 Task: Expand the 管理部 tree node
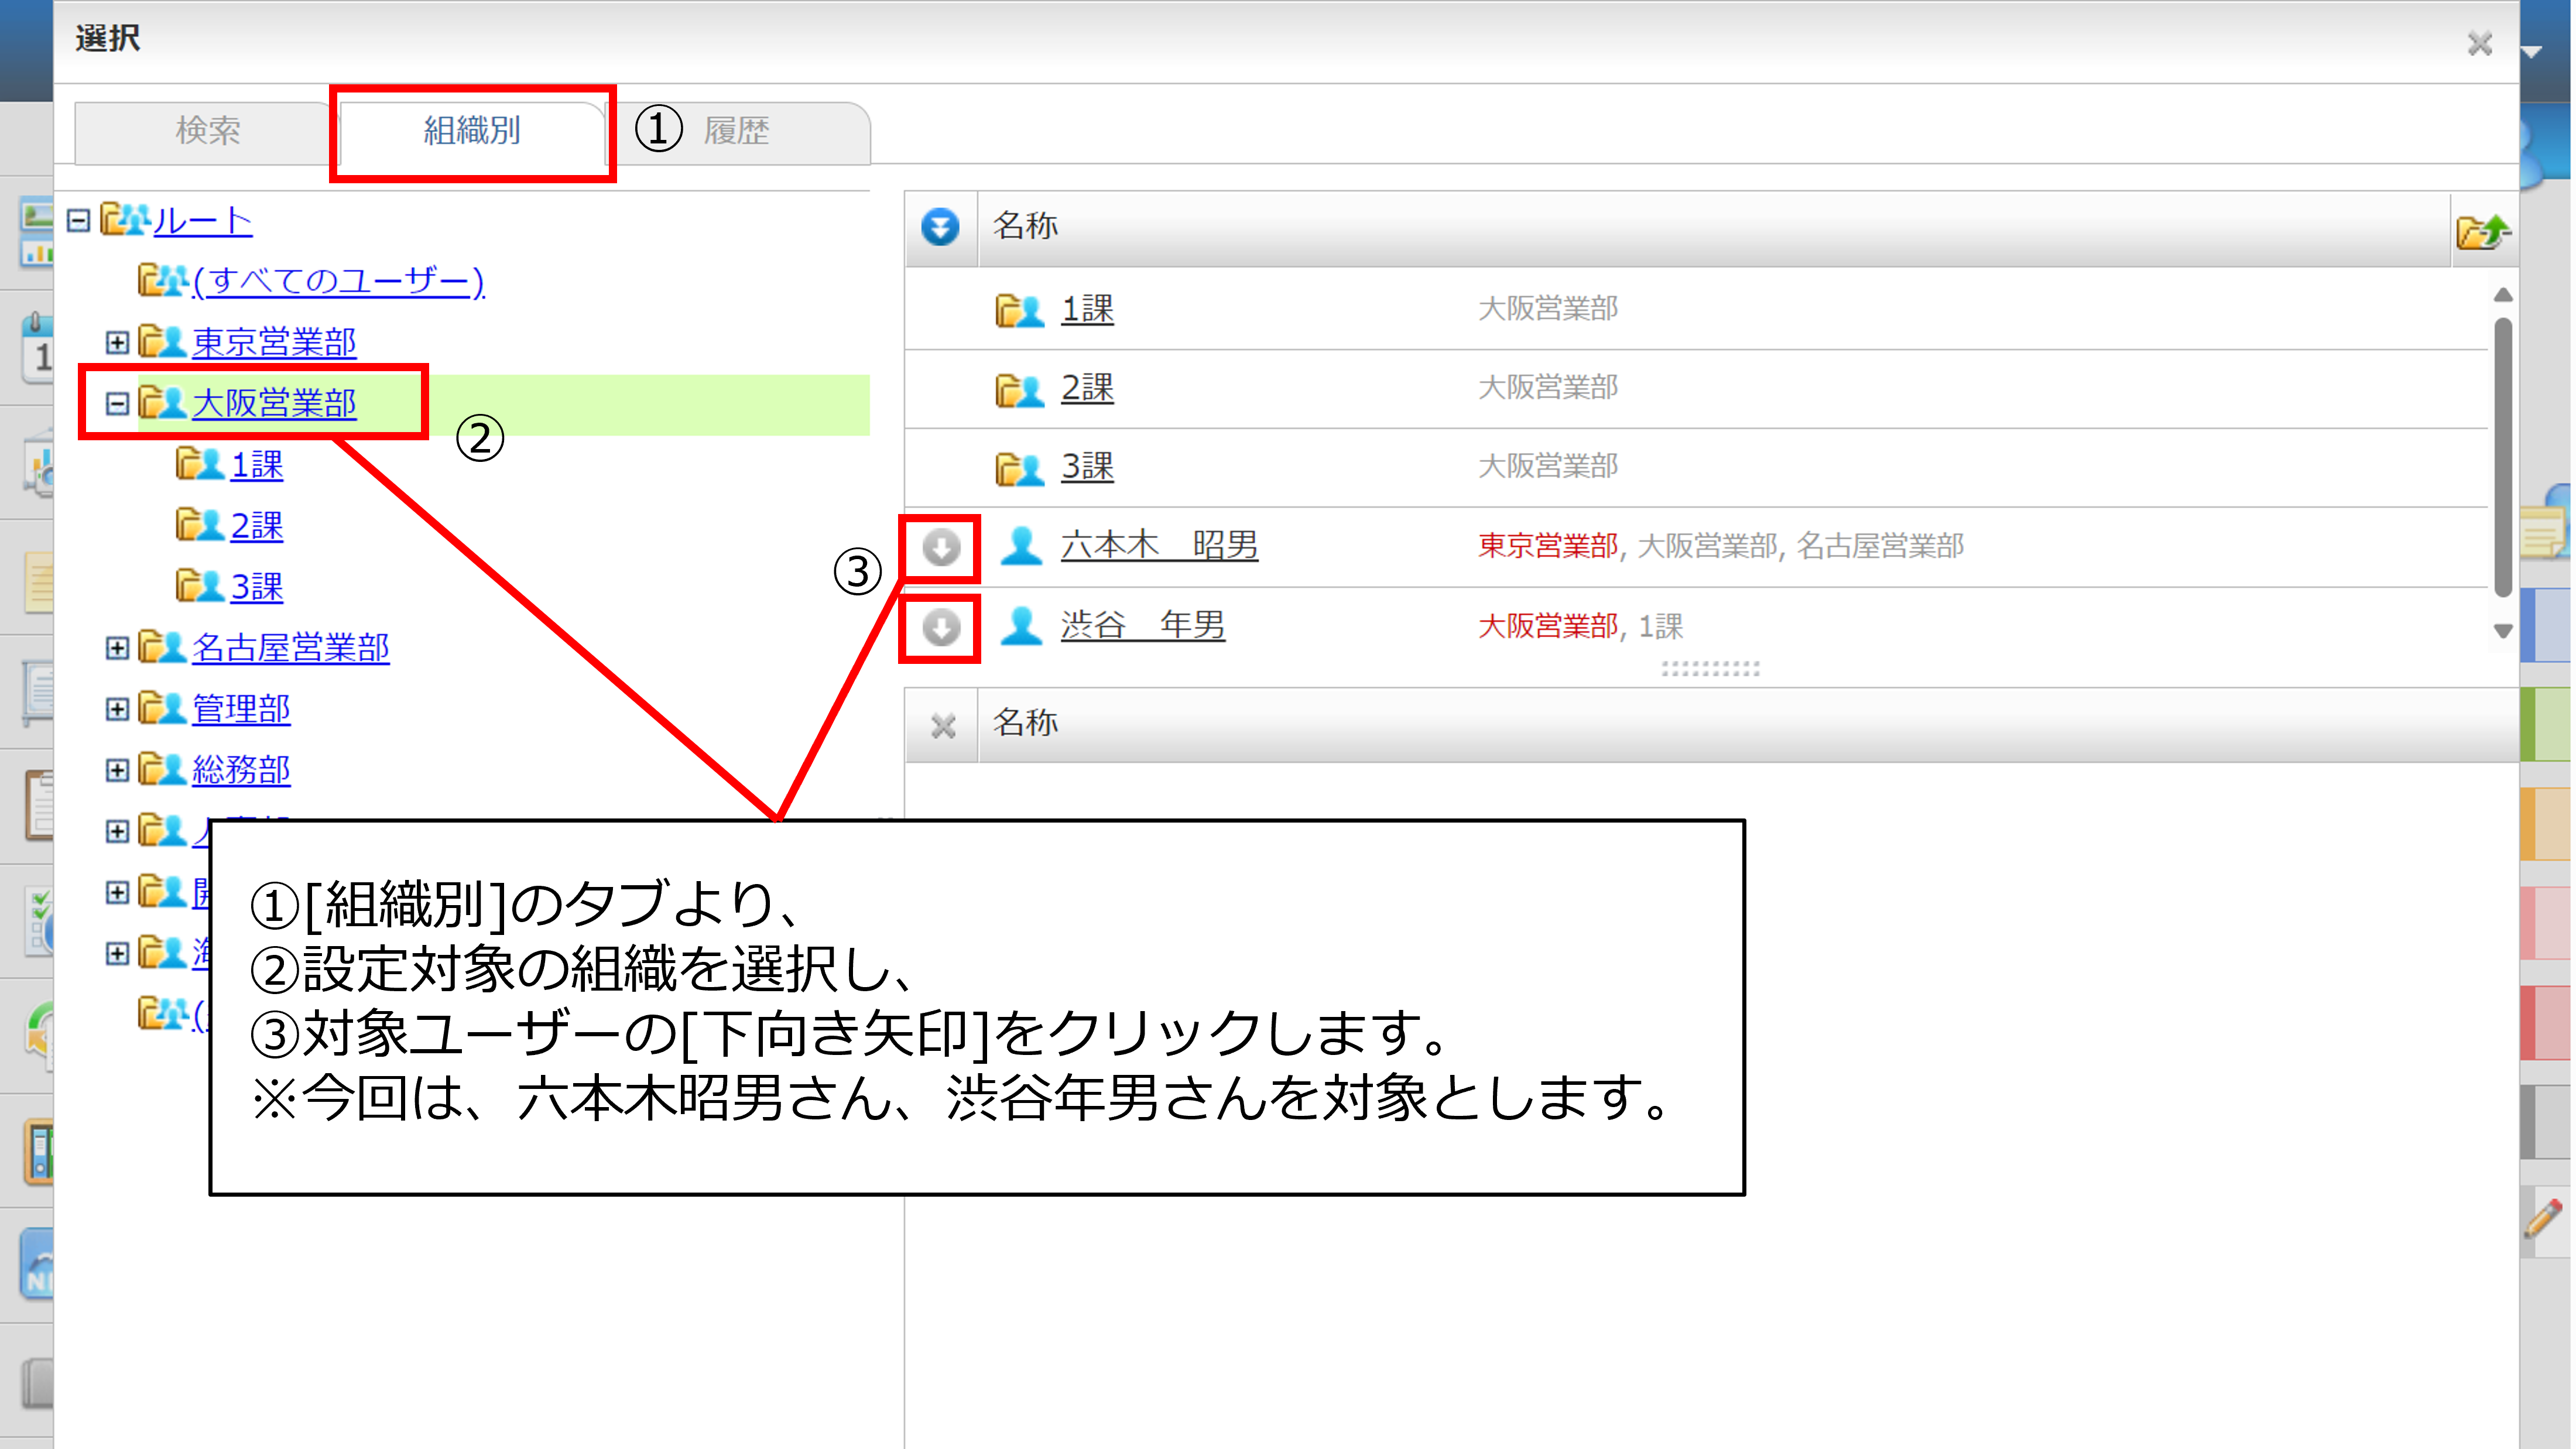pos(117,709)
